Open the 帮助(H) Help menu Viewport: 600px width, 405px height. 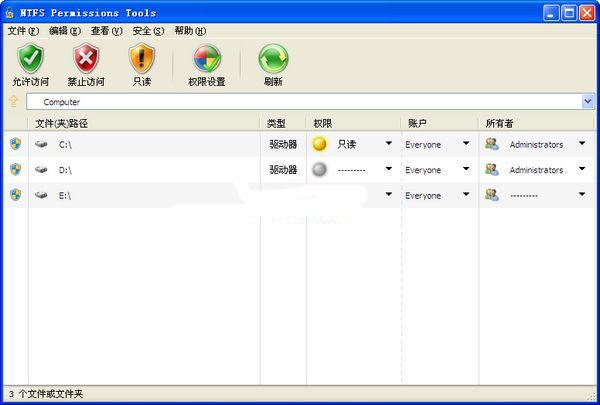pyautogui.click(x=190, y=31)
